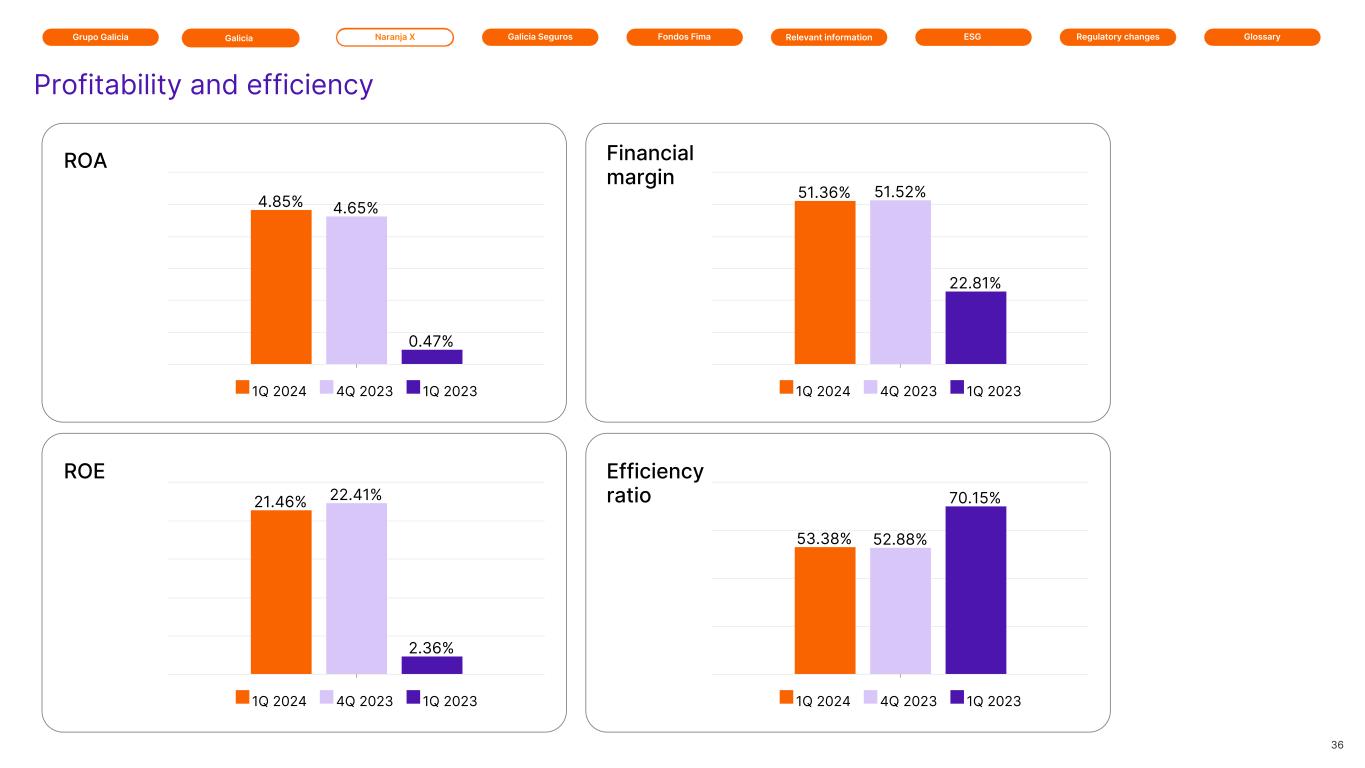Jump to the Regulatory changes tab

click(1117, 37)
